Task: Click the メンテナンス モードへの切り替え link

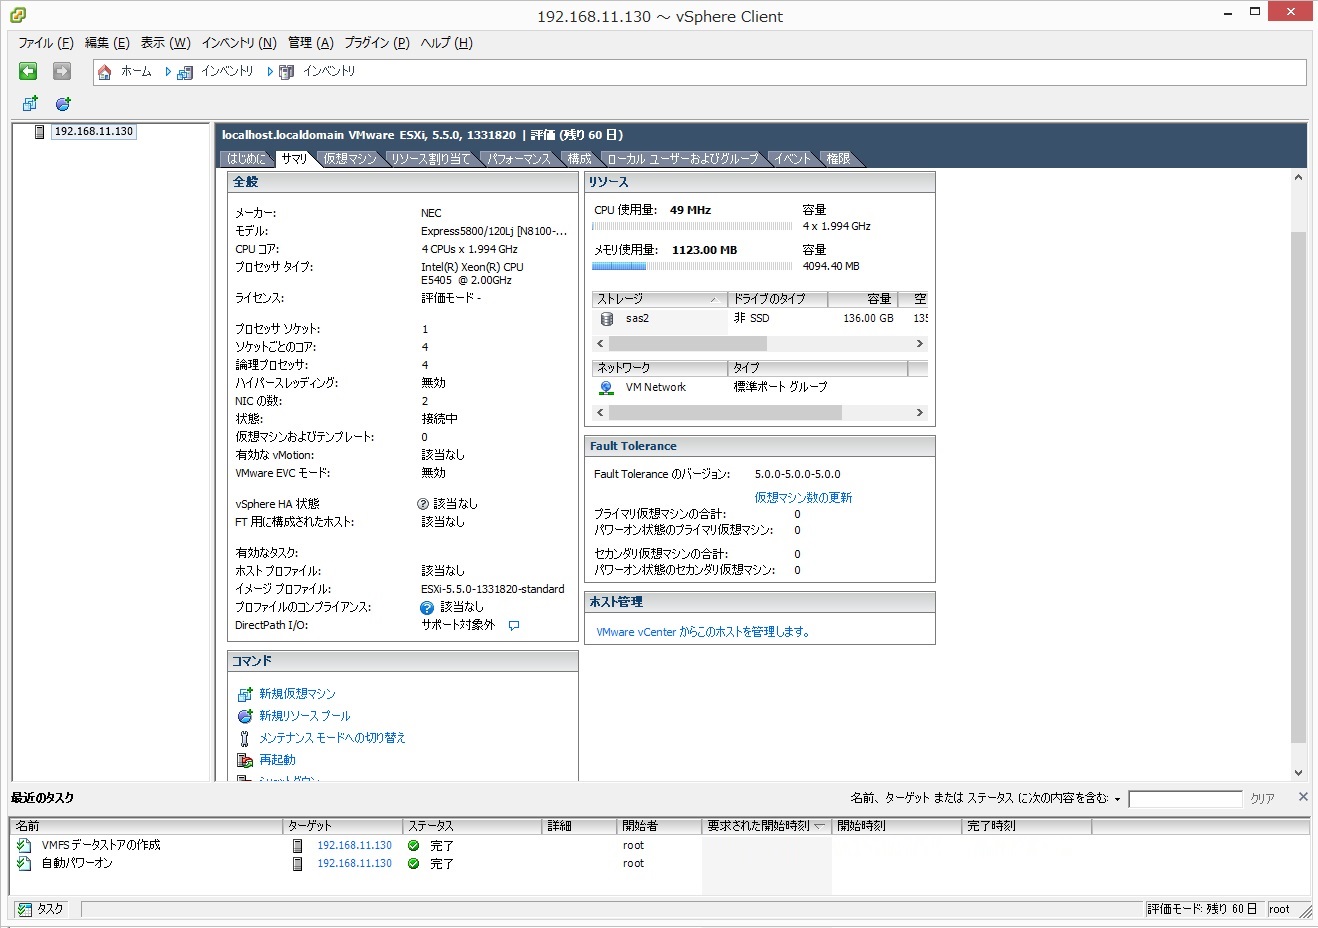Action: 332,738
